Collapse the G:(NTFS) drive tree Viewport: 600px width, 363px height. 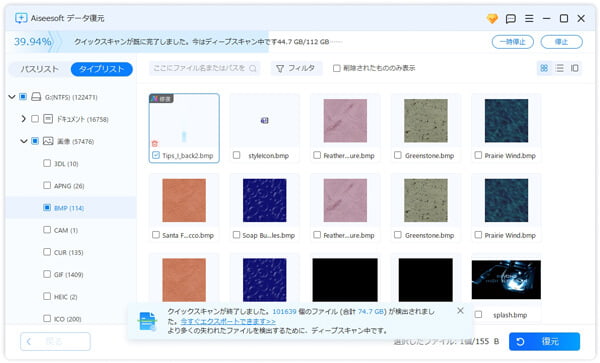tap(12, 97)
